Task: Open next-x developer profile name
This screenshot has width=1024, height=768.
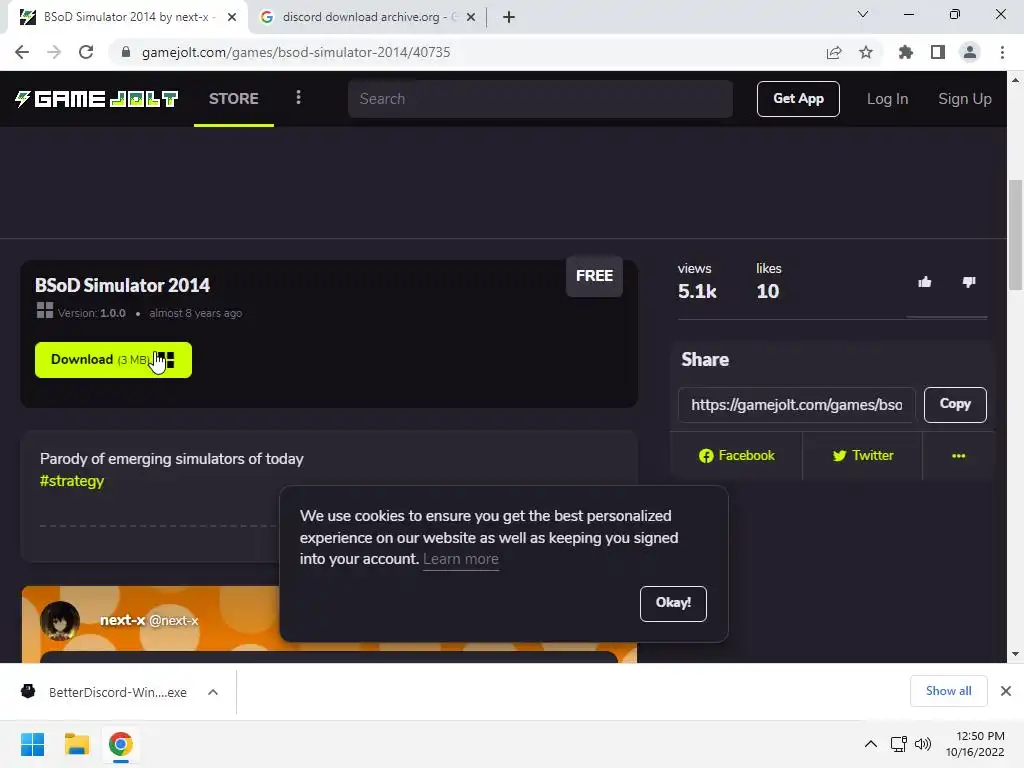Action: pos(122,620)
